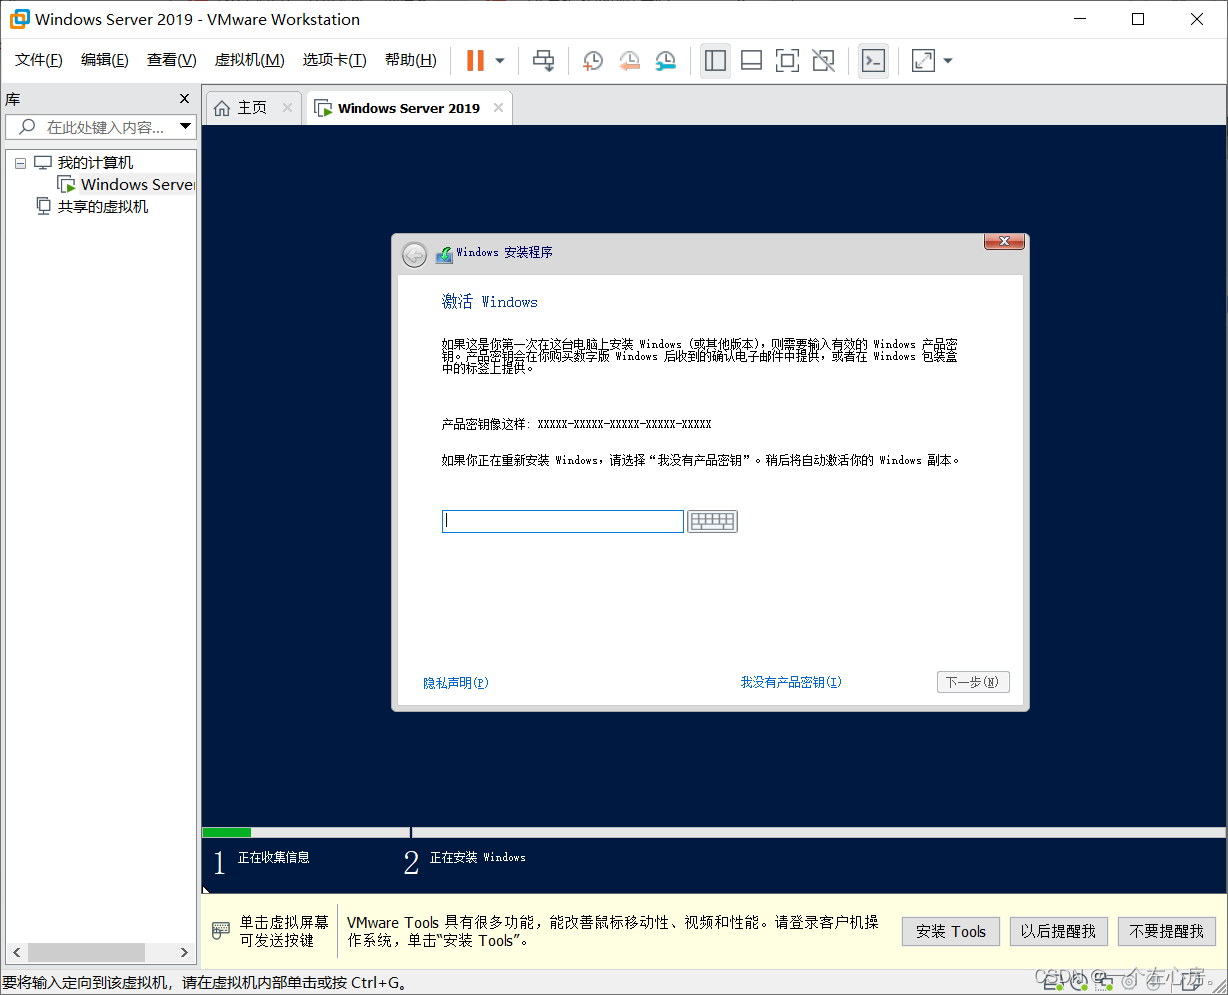Click the Windows 安装程序 dialog title text
Screen dimensions: 1228x995
pos(504,252)
